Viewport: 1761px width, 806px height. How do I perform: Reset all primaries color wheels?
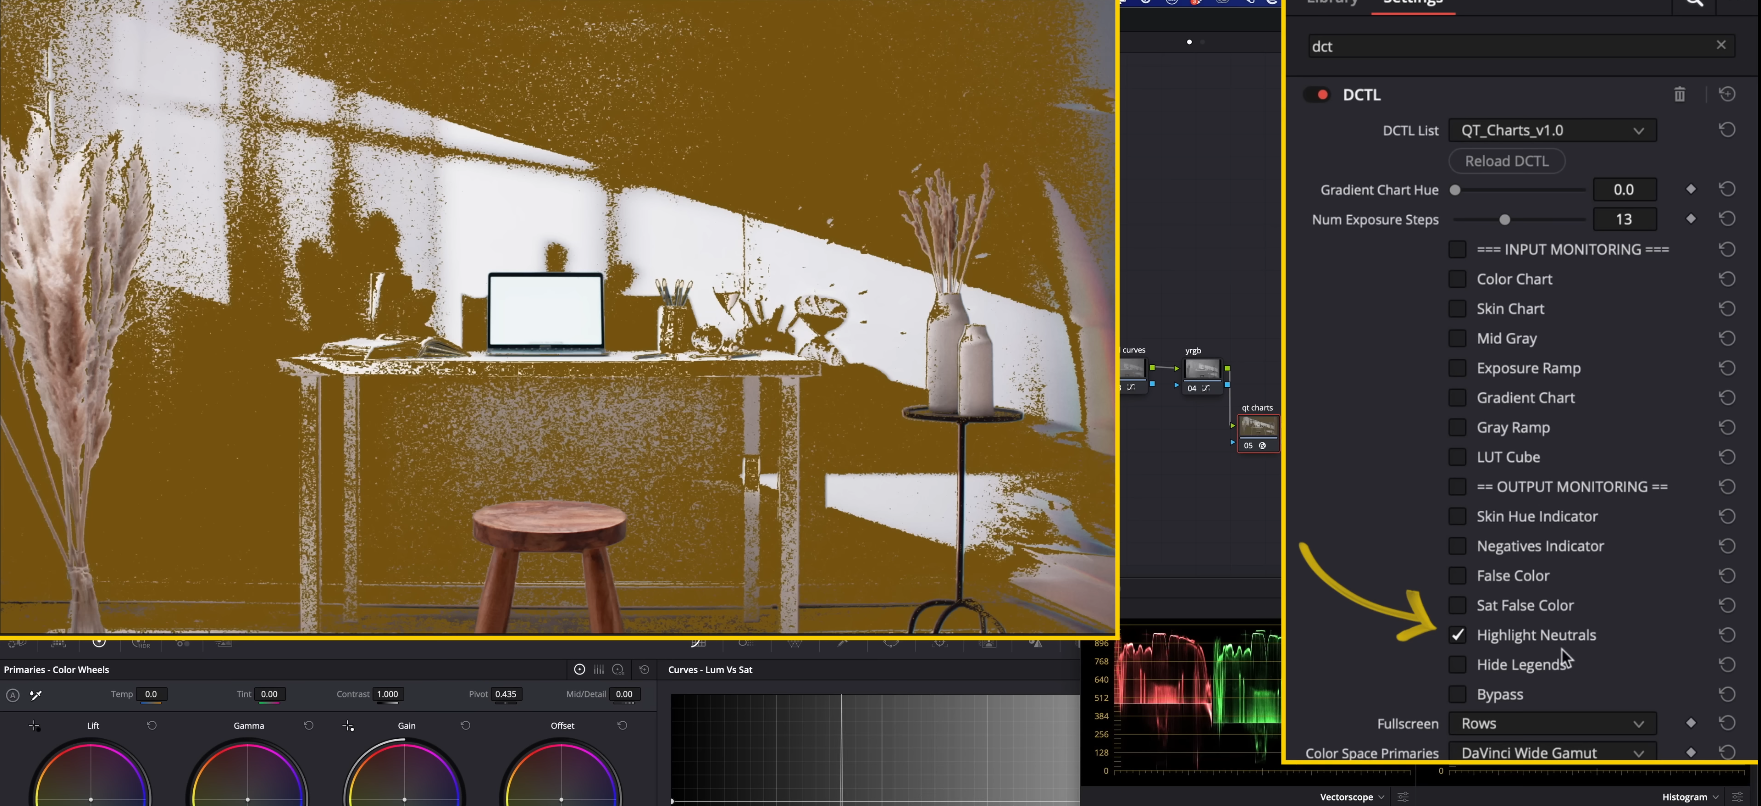click(645, 670)
